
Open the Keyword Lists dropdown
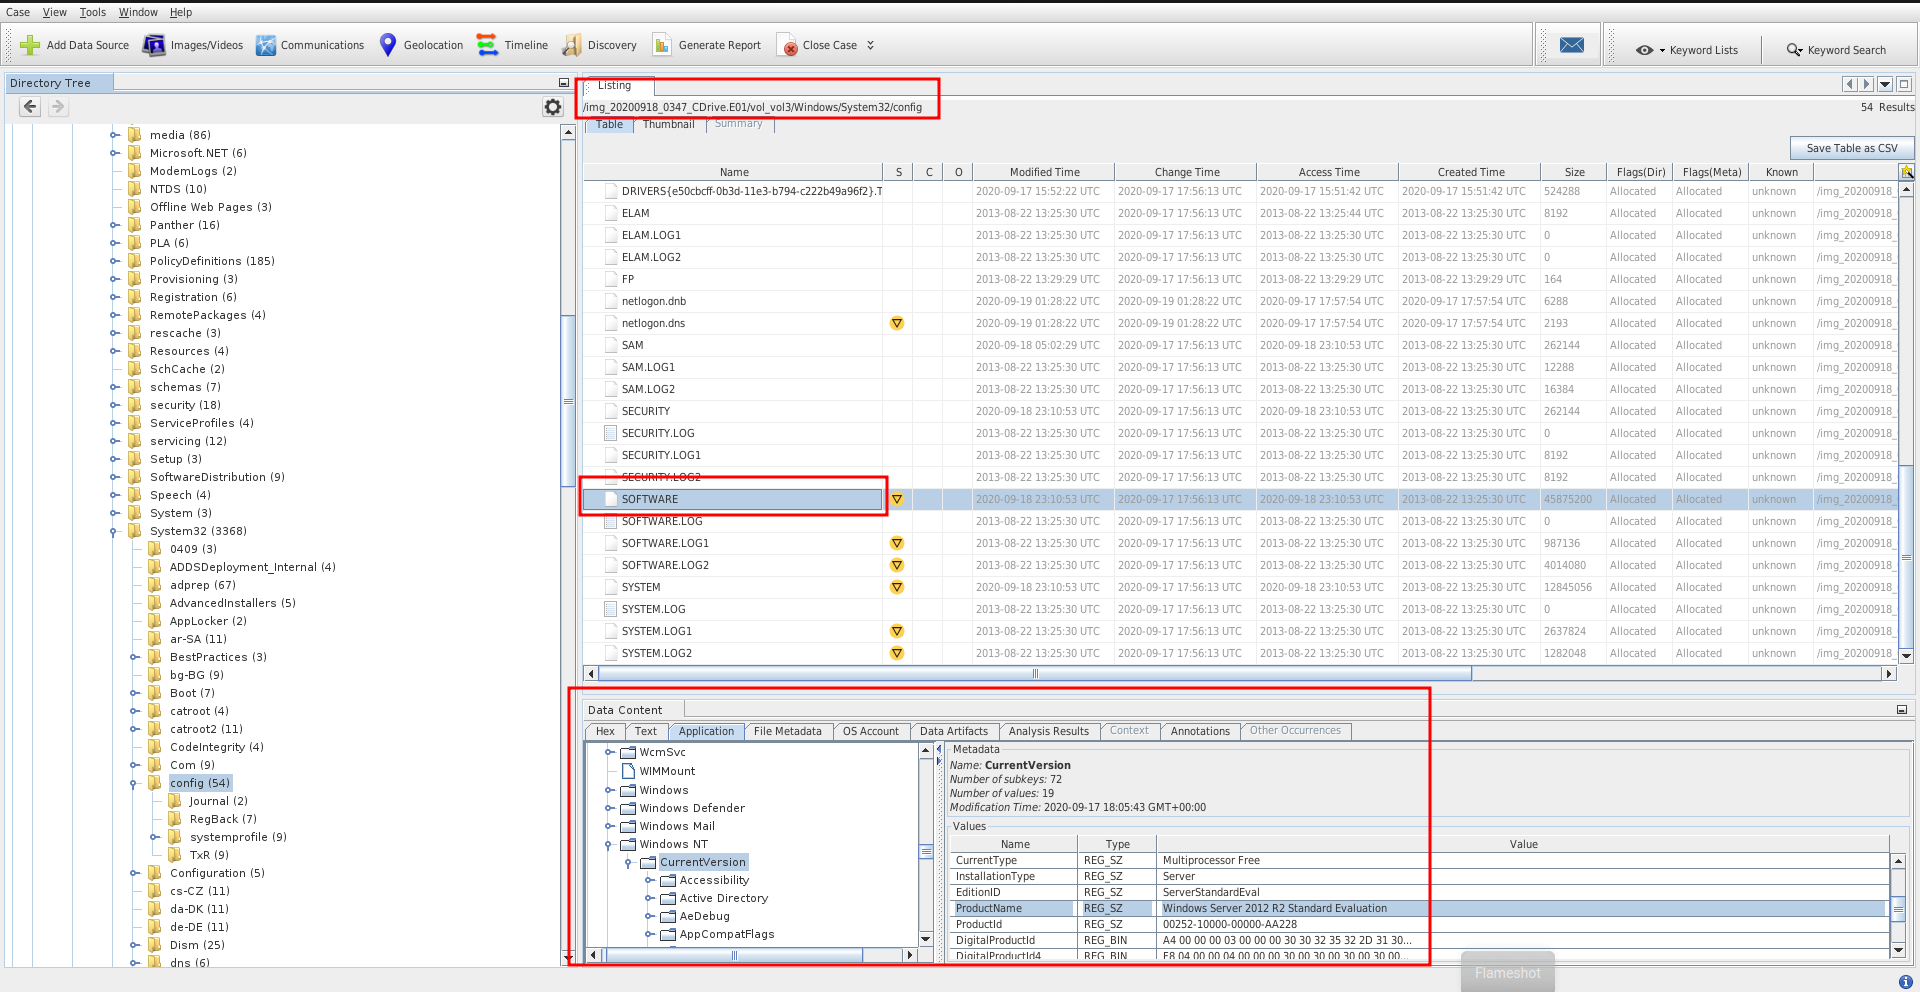click(1687, 50)
